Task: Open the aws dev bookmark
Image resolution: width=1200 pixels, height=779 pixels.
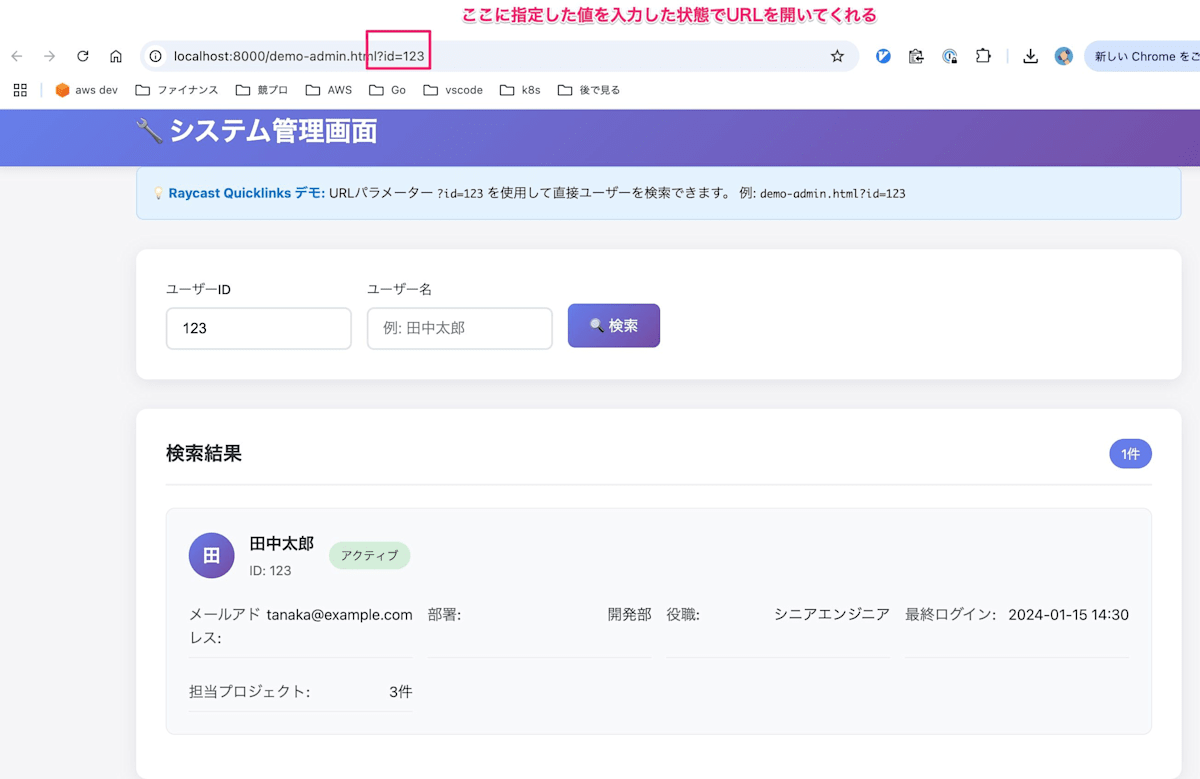Action: (x=86, y=90)
